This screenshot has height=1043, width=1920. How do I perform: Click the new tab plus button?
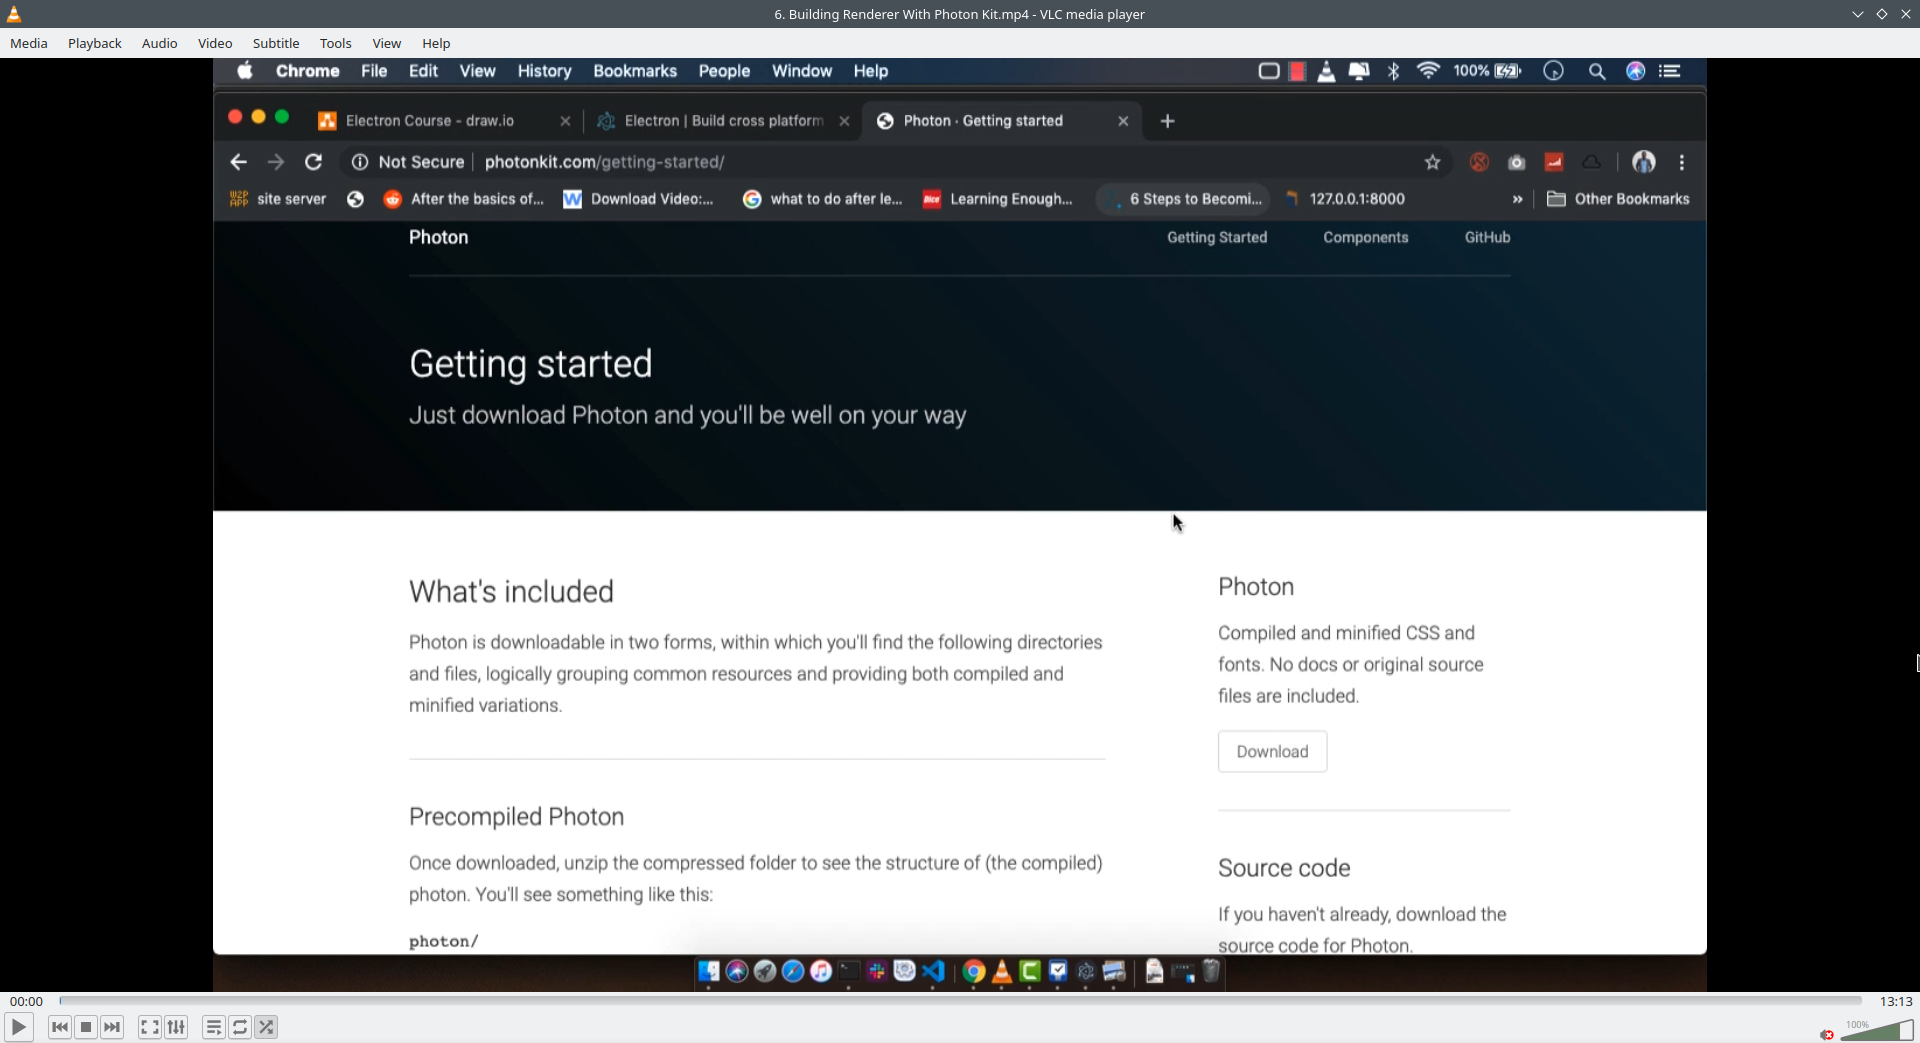click(1167, 121)
